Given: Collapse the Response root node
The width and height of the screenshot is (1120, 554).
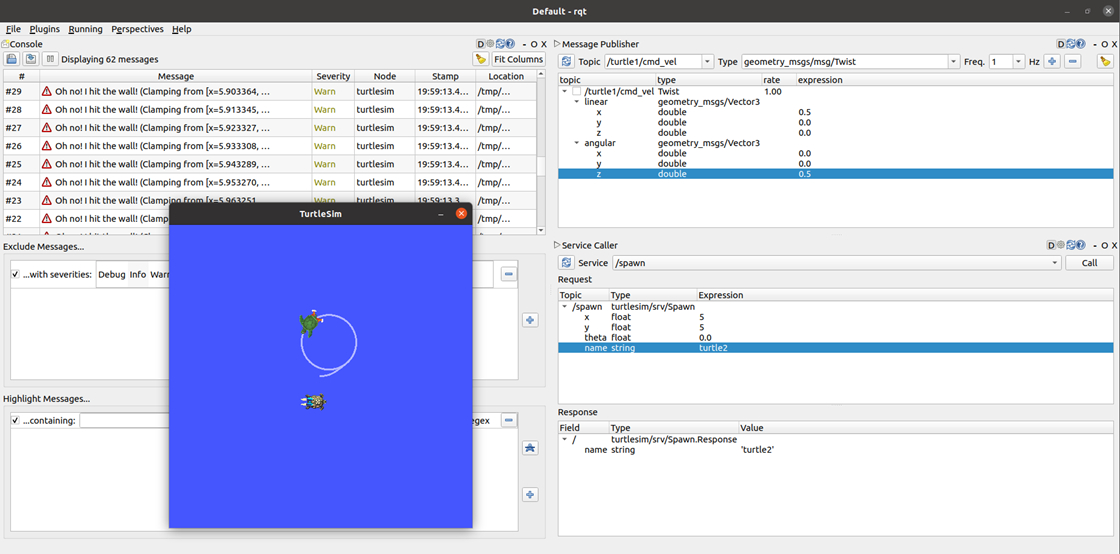Looking at the screenshot, I should coord(565,440).
